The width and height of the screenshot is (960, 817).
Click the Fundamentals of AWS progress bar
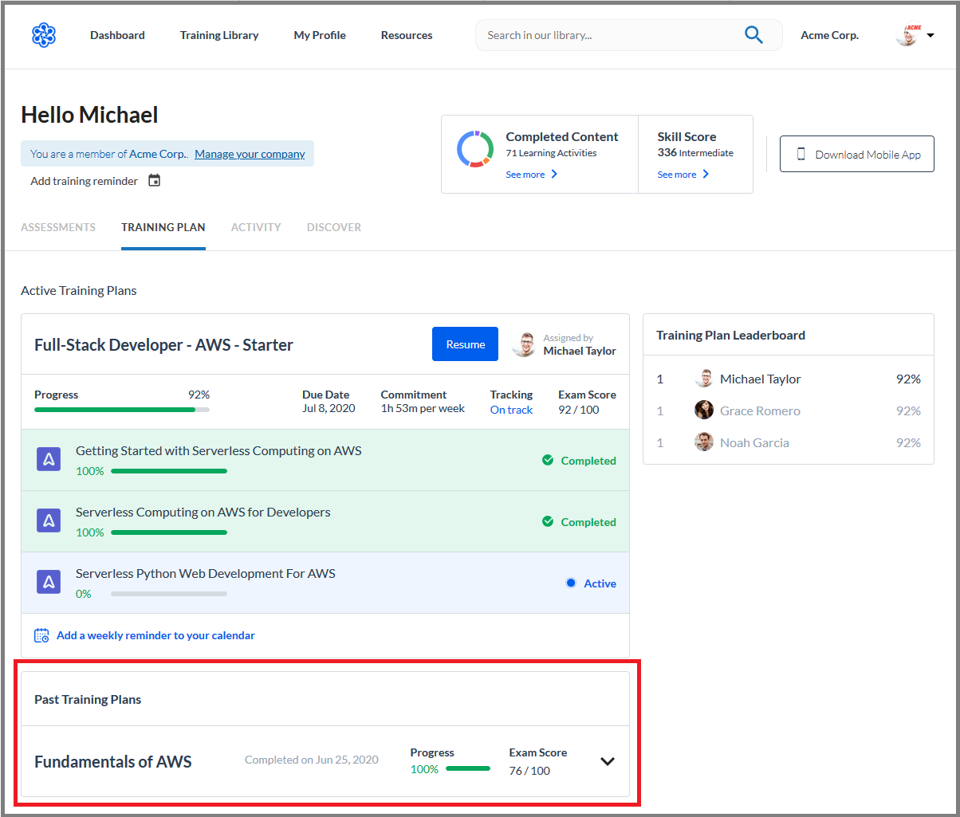point(468,769)
